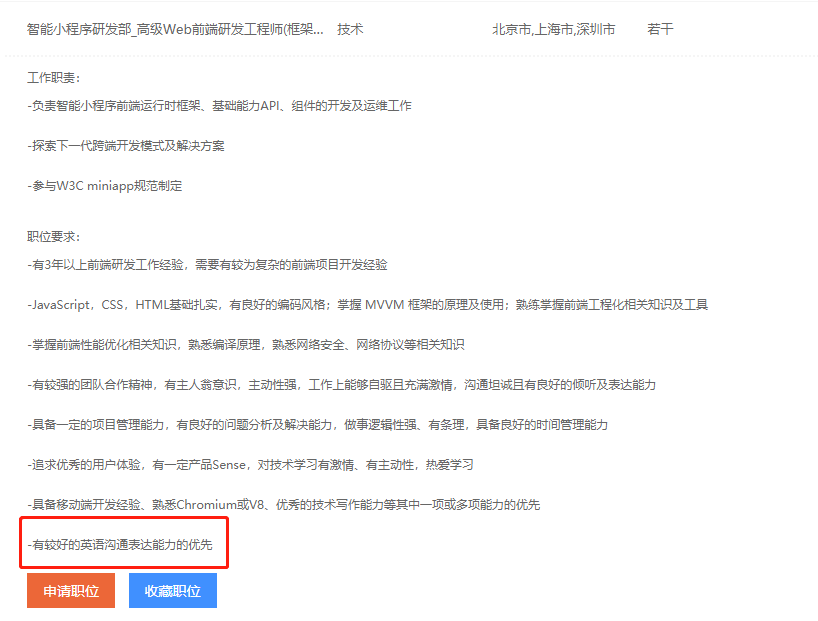This screenshot has width=818, height=621.
Task: Click the line 有较好的英语沟通表达能力的优先
Action: [x=120, y=545]
